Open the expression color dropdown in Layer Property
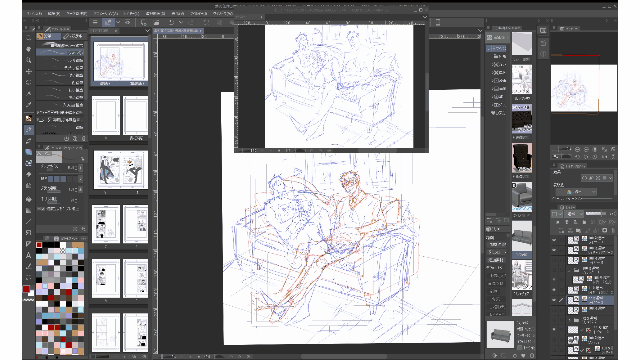This screenshot has height=360, width=640. pos(576,191)
